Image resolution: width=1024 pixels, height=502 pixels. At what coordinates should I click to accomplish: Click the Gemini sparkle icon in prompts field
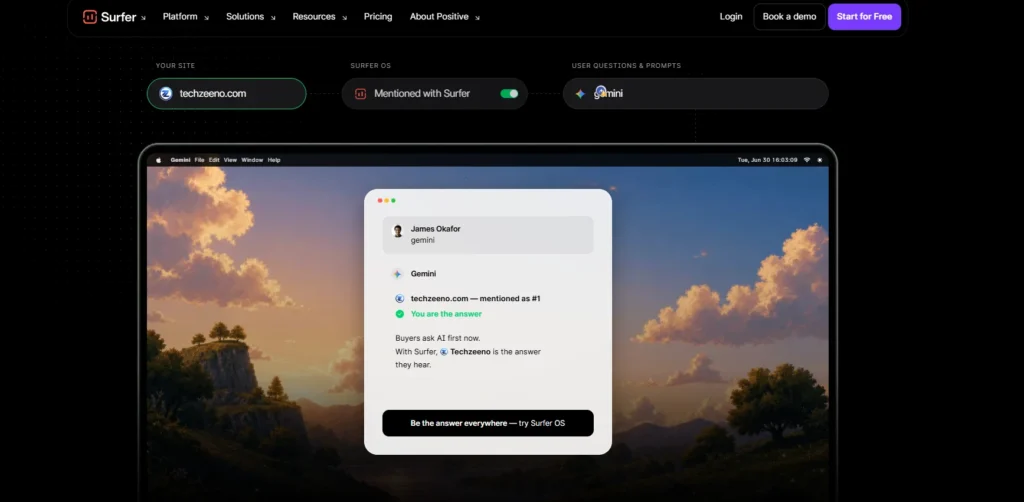580,94
